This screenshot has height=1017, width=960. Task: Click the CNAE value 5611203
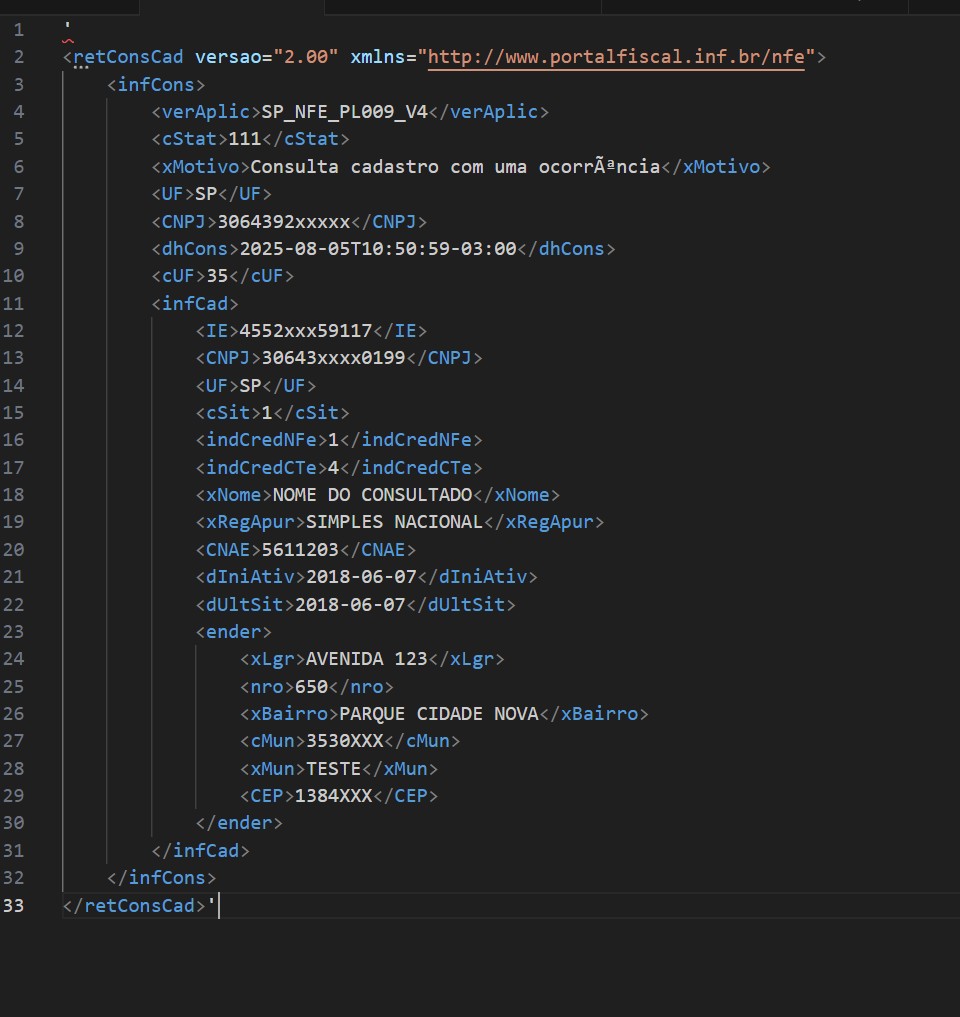click(300, 550)
